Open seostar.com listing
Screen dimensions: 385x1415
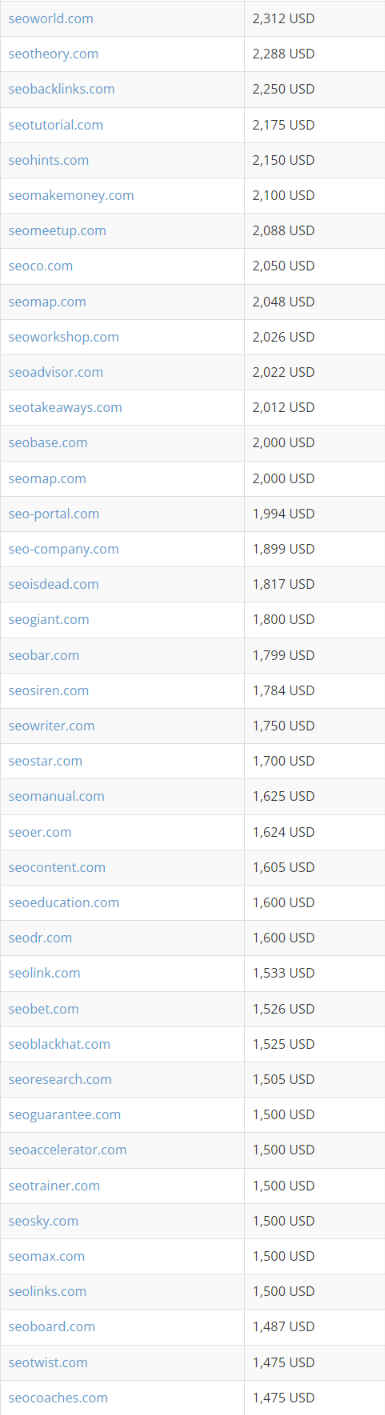coord(45,761)
